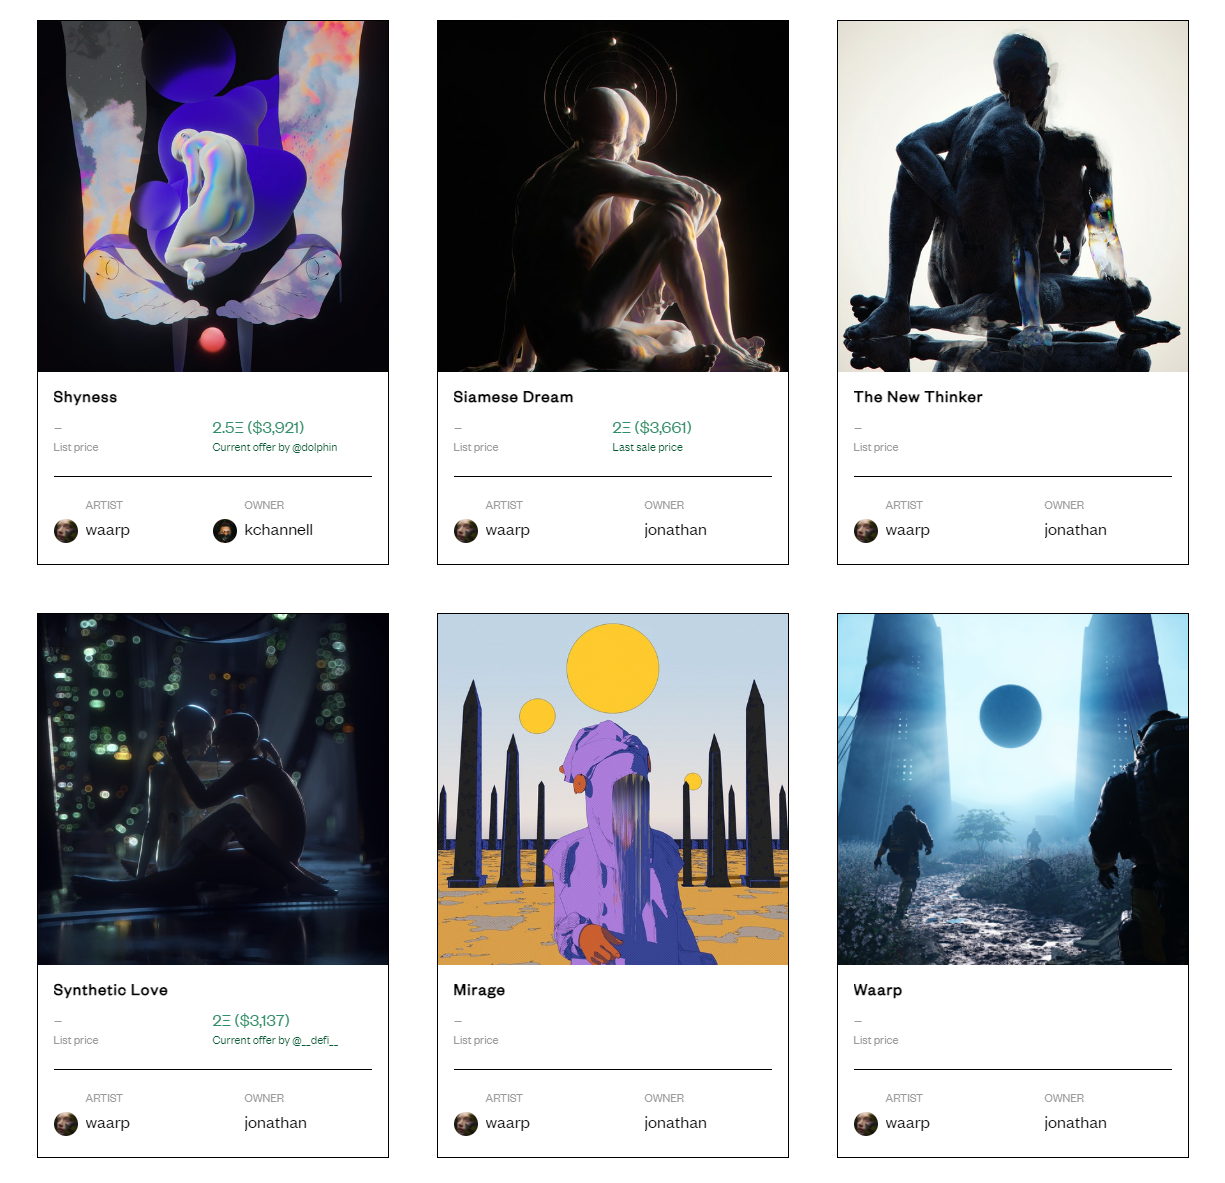Click waarp avatar on Synthetic Love card
The height and width of the screenshot is (1183, 1225).
click(x=66, y=1124)
